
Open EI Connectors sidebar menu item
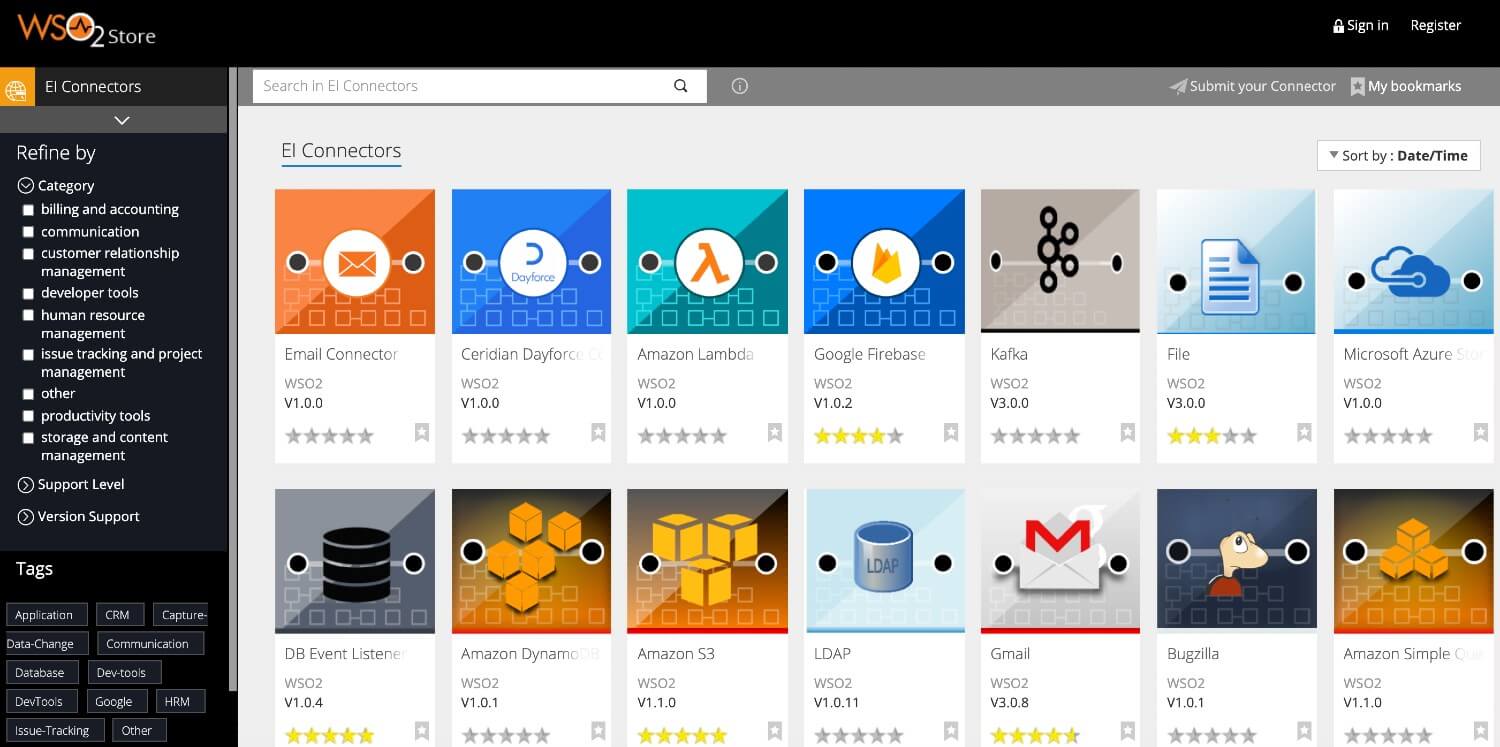pos(114,87)
